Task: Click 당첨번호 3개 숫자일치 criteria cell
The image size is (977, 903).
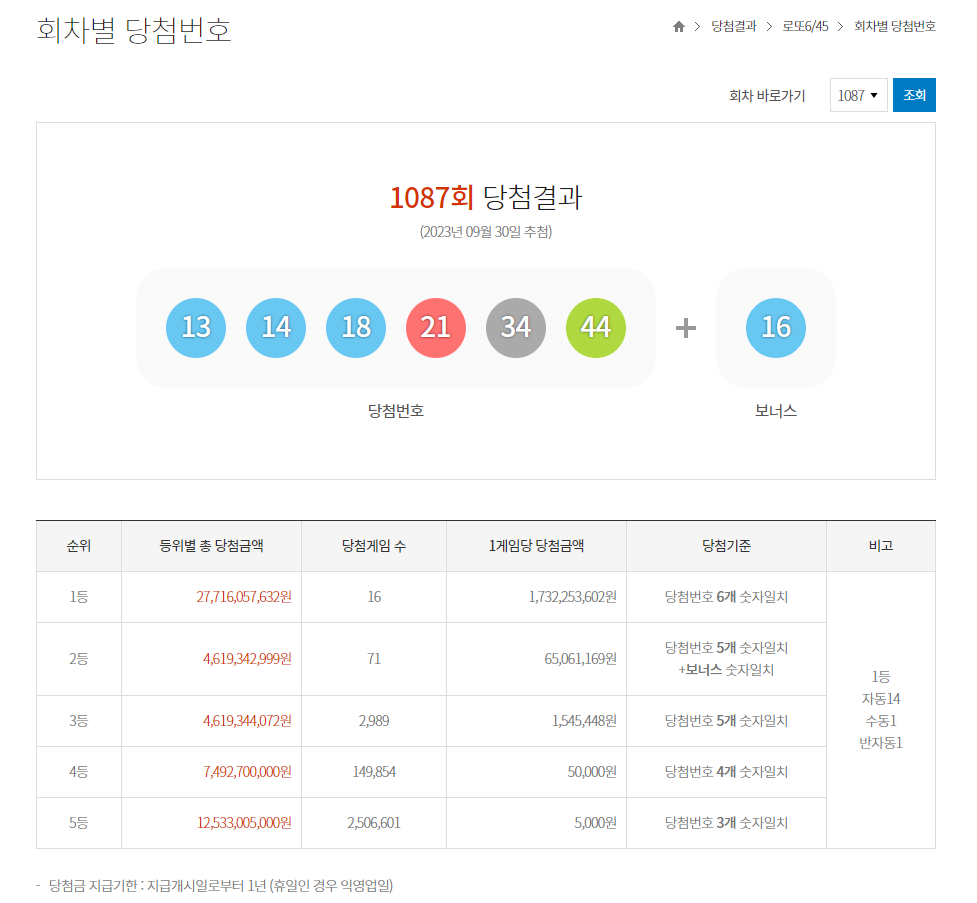Action: 726,823
